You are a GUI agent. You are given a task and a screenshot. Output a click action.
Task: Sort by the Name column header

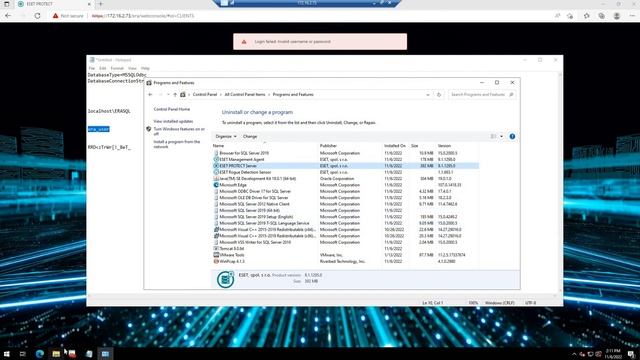(x=264, y=146)
